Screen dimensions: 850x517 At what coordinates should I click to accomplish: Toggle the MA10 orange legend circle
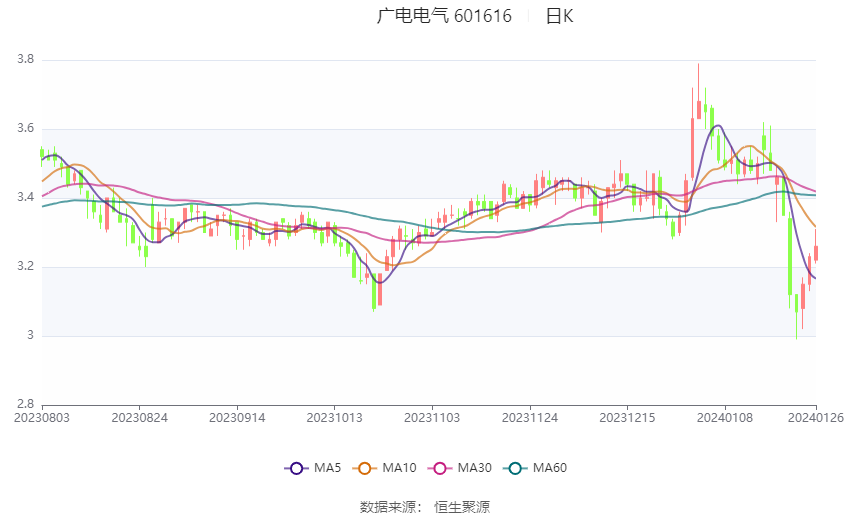tap(364, 468)
